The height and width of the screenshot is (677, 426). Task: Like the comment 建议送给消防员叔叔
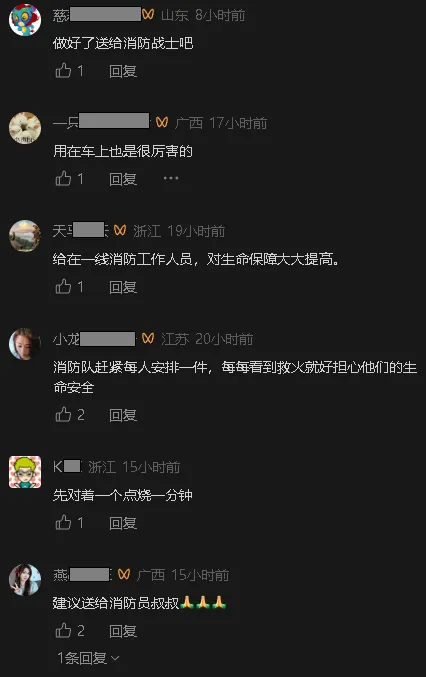[63, 630]
